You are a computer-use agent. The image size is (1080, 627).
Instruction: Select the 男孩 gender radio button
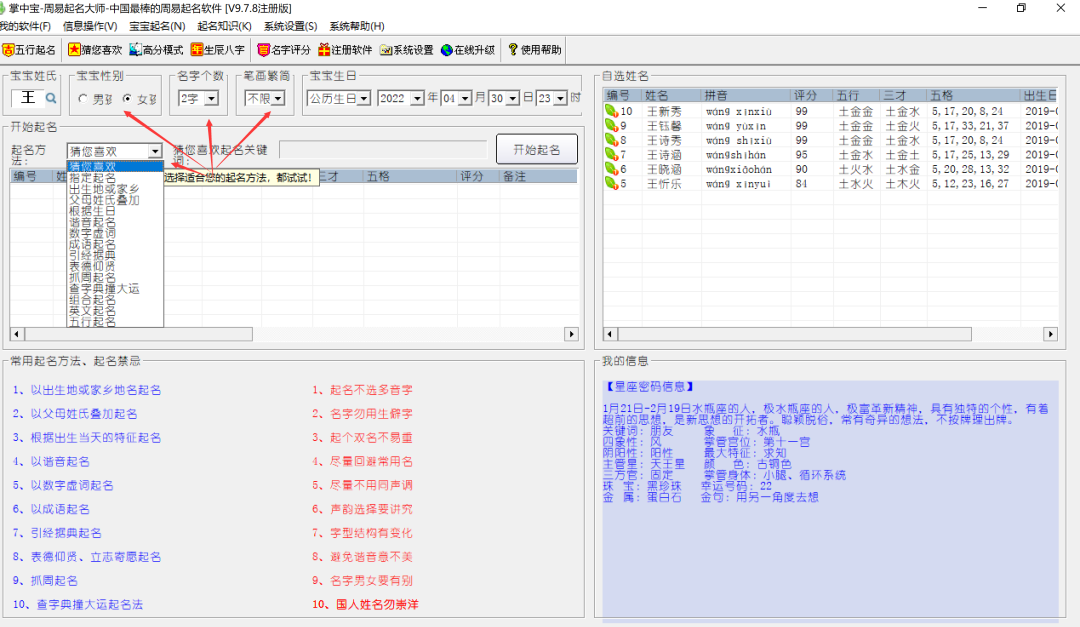pos(83,99)
